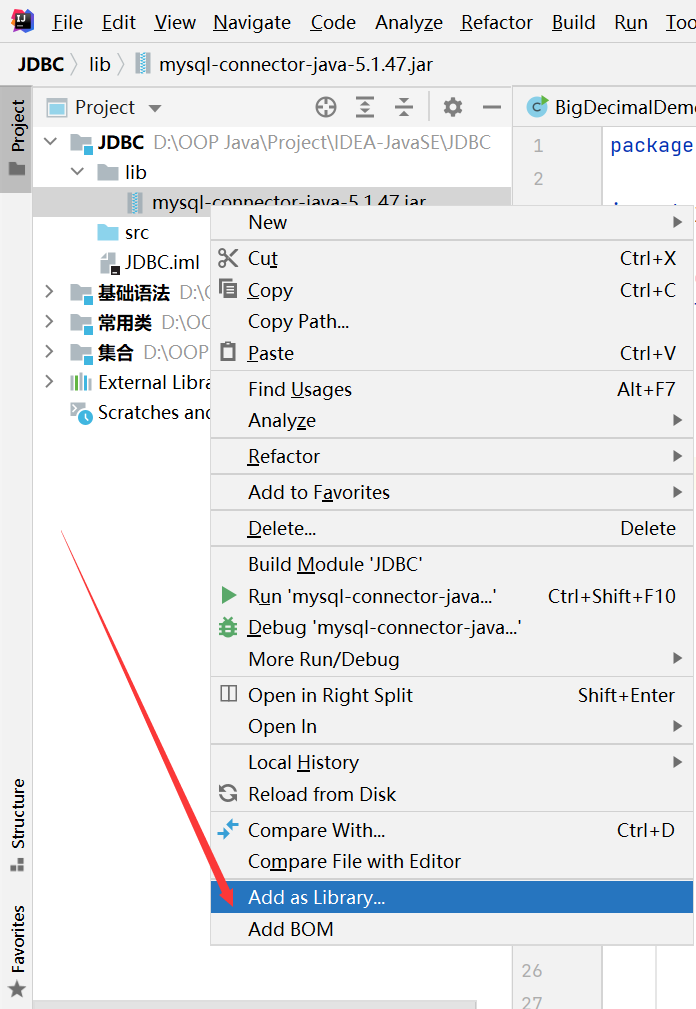Image resolution: width=696 pixels, height=1009 pixels.
Task: Open Local History submenu
Action: (452, 763)
